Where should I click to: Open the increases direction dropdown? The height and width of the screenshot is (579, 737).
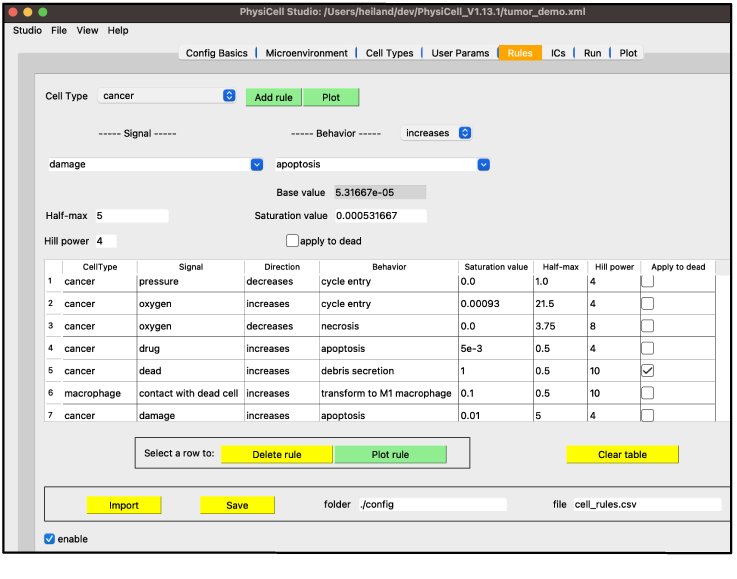[x=436, y=133]
